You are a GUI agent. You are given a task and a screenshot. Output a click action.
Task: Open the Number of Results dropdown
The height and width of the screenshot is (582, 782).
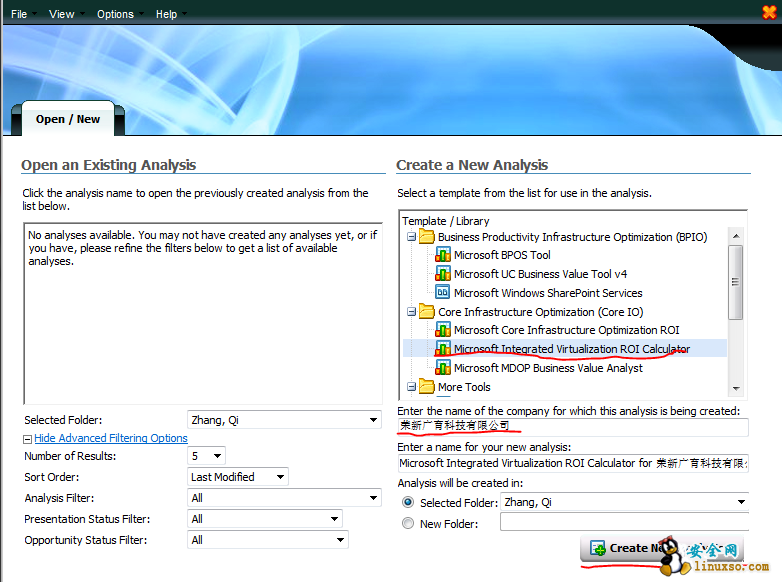[217, 456]
